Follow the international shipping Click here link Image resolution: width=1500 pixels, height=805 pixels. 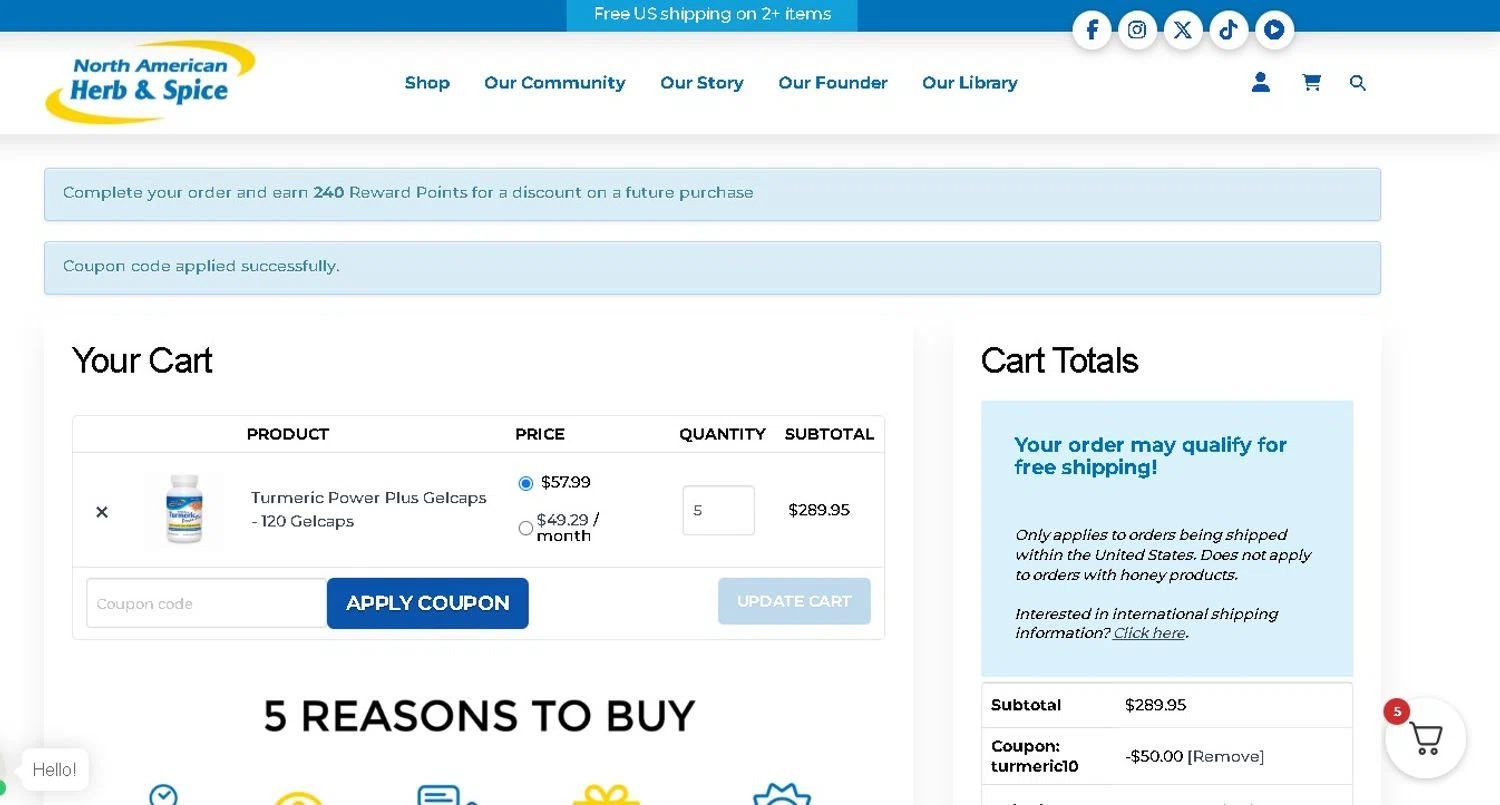point(1149,633)
